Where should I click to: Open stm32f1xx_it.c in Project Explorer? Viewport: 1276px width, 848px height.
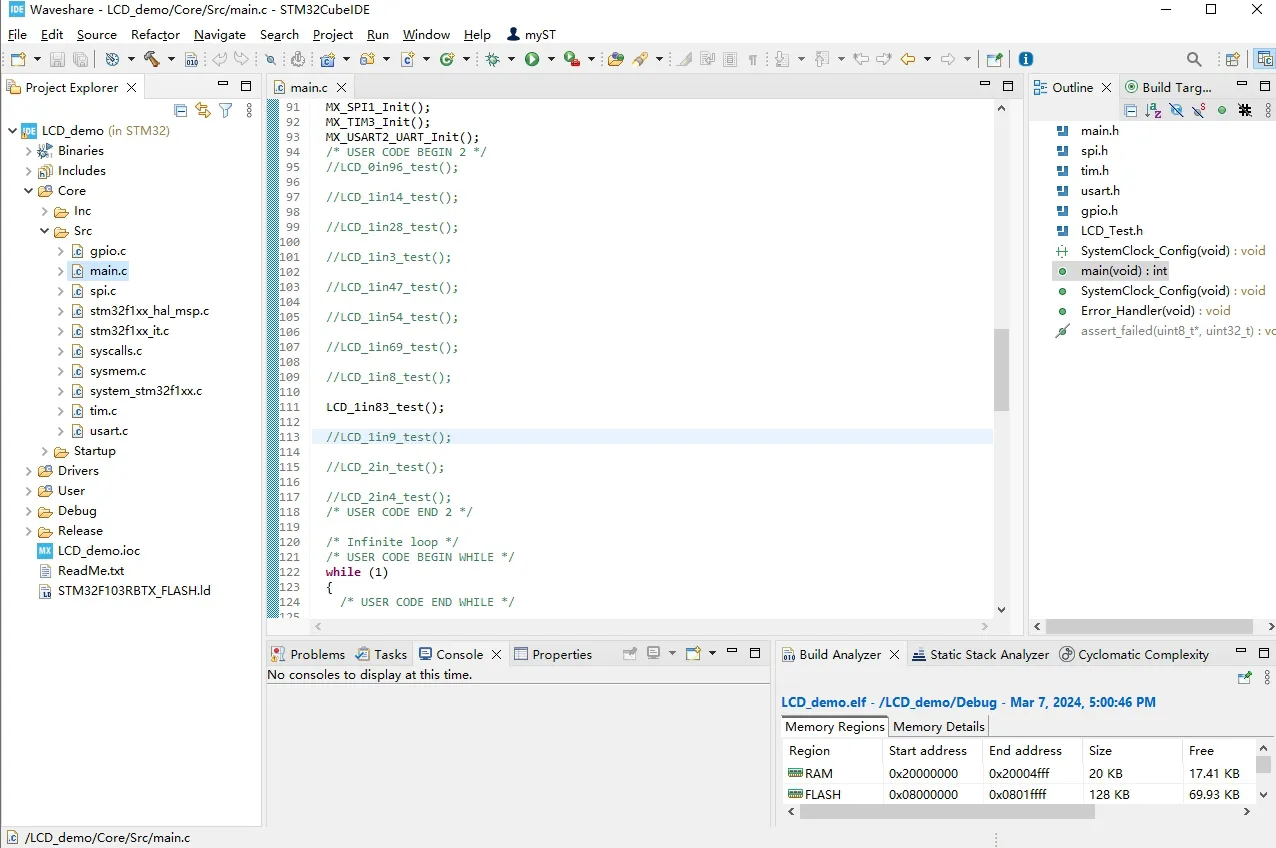click(x=129, y=331)
